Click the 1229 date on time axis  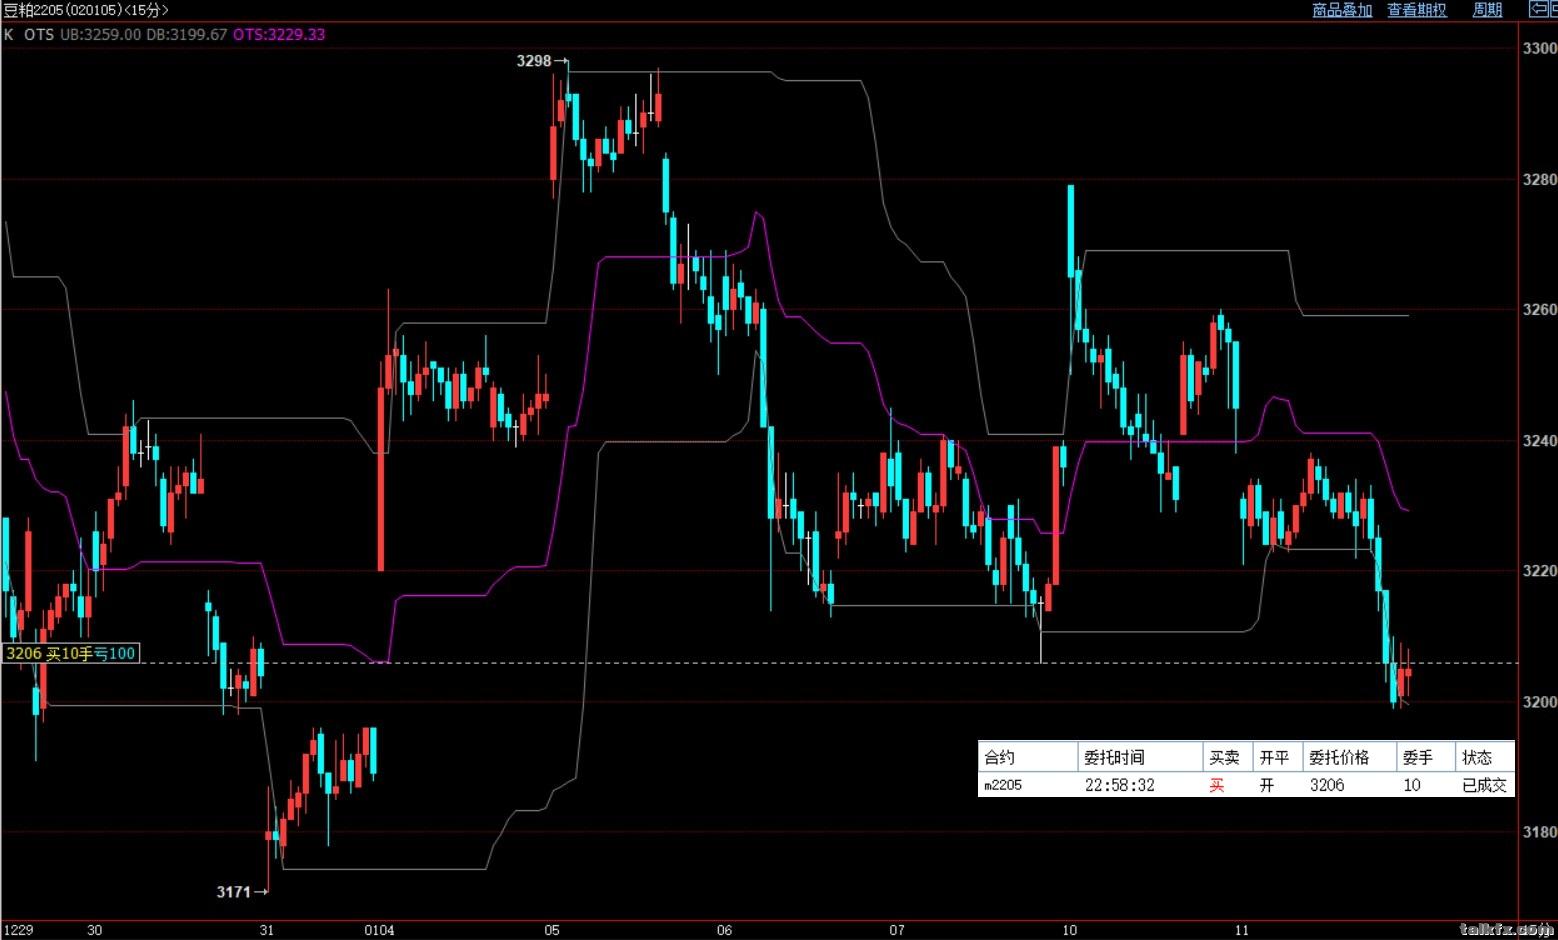pos(18,930)
